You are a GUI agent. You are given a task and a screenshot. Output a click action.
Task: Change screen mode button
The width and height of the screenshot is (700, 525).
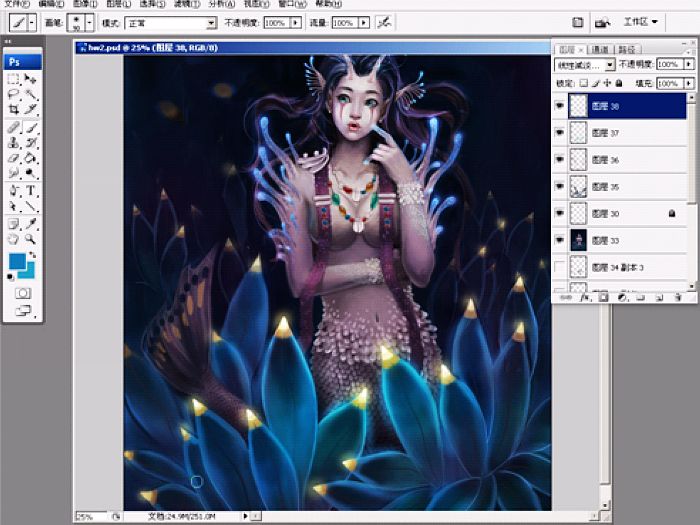tap(23, 310)
